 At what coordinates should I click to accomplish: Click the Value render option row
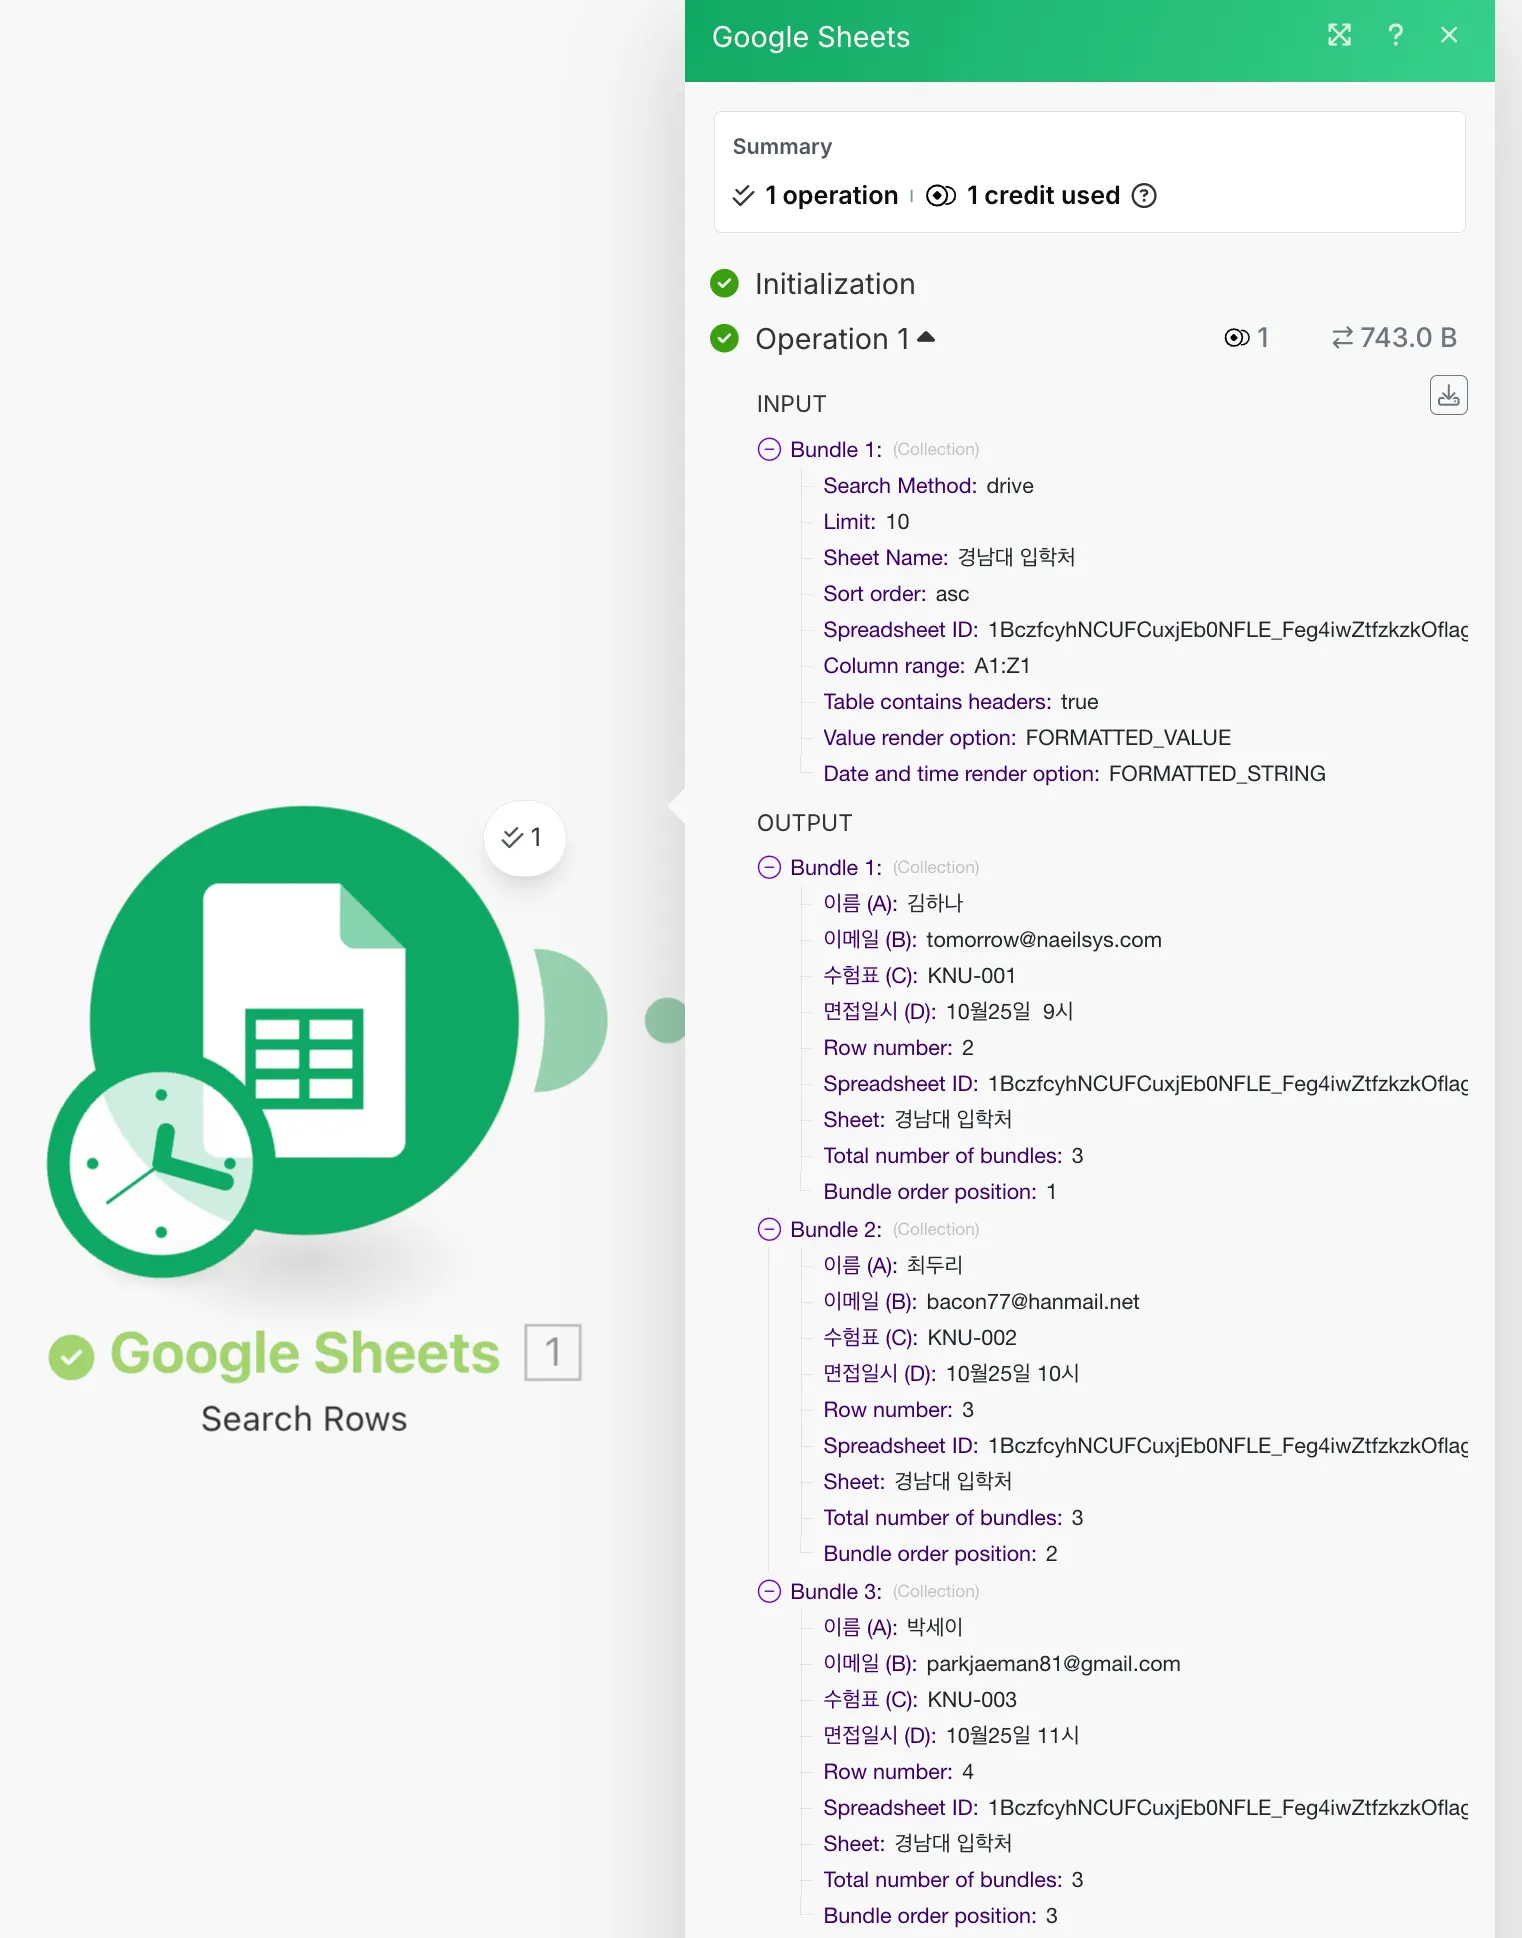click(x=1027, y=738)
